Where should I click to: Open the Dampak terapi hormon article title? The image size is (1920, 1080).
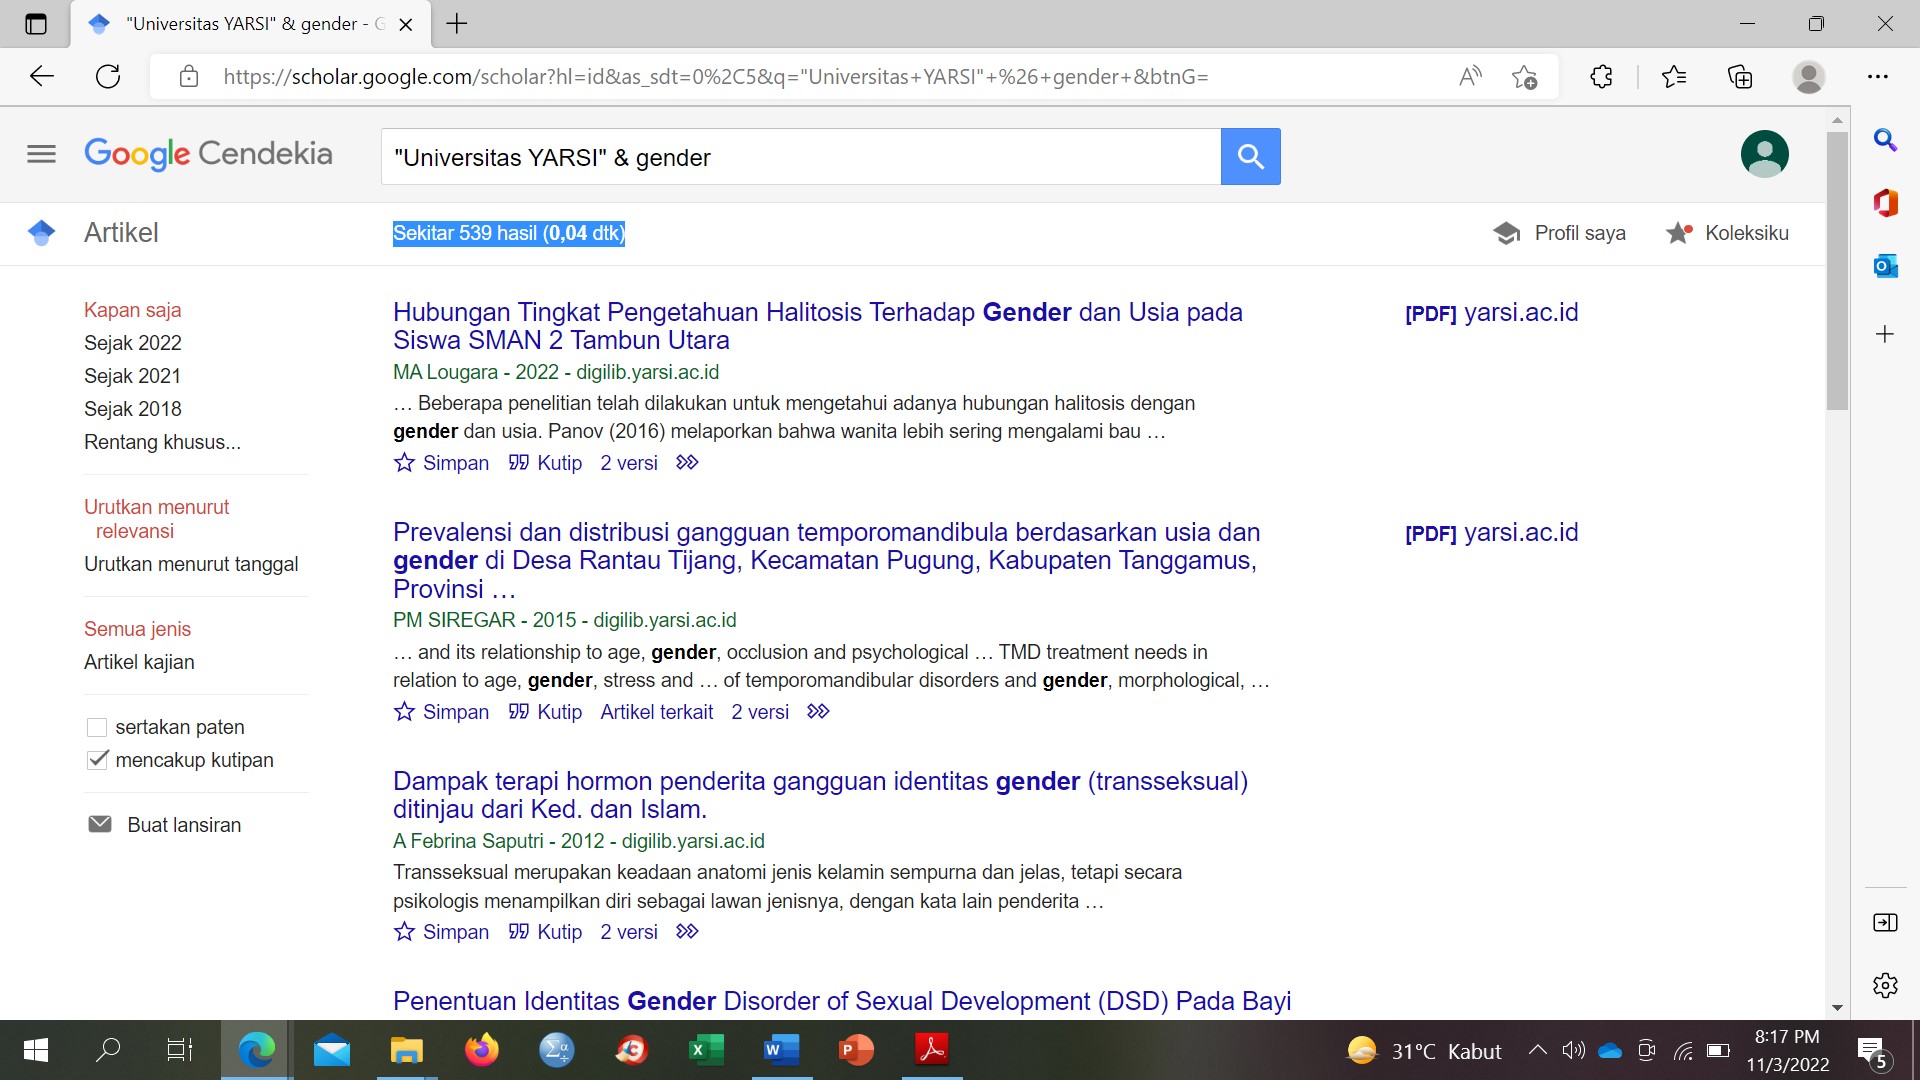pyautogui.click(x=820, y=795)
